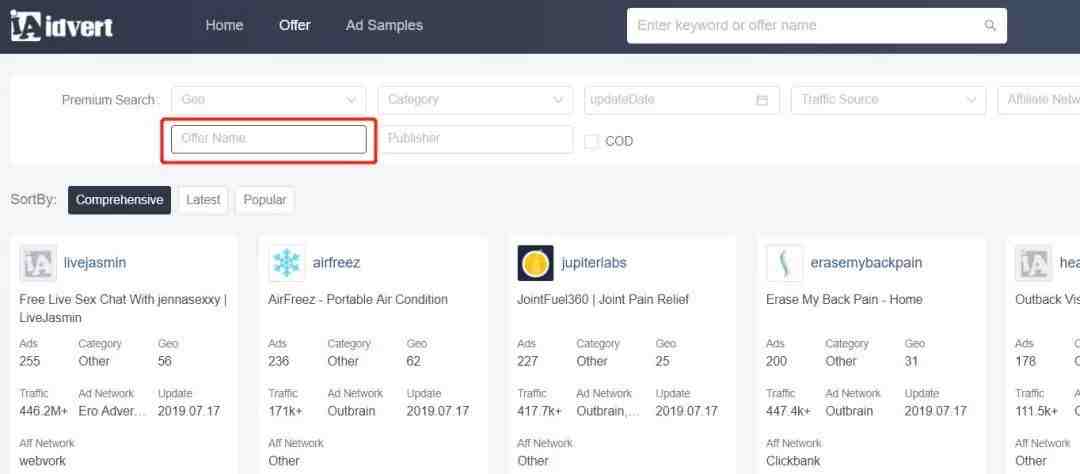Open the Ad Samples menu
Viewport: 1080px width, 474px height.
point(384,25)
